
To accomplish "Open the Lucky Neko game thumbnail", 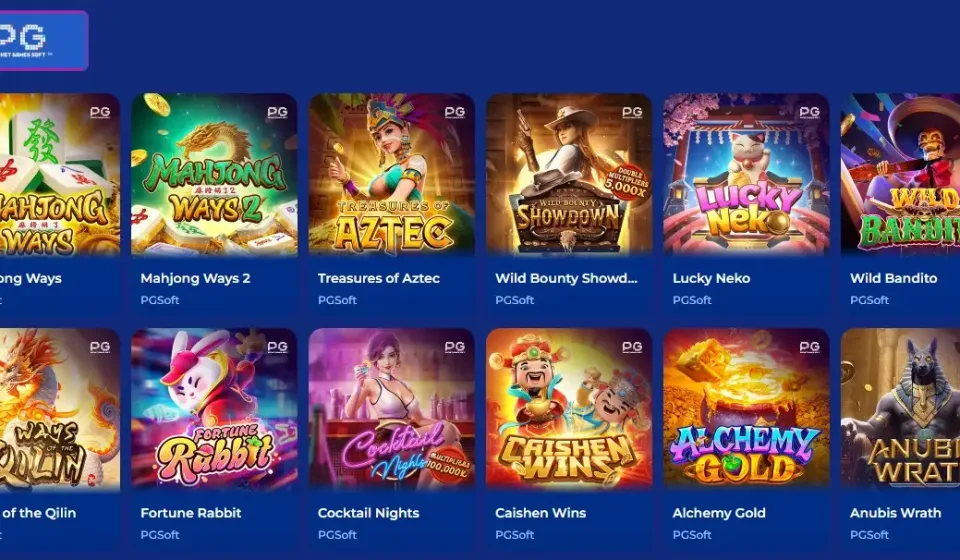I will [746, 175].
